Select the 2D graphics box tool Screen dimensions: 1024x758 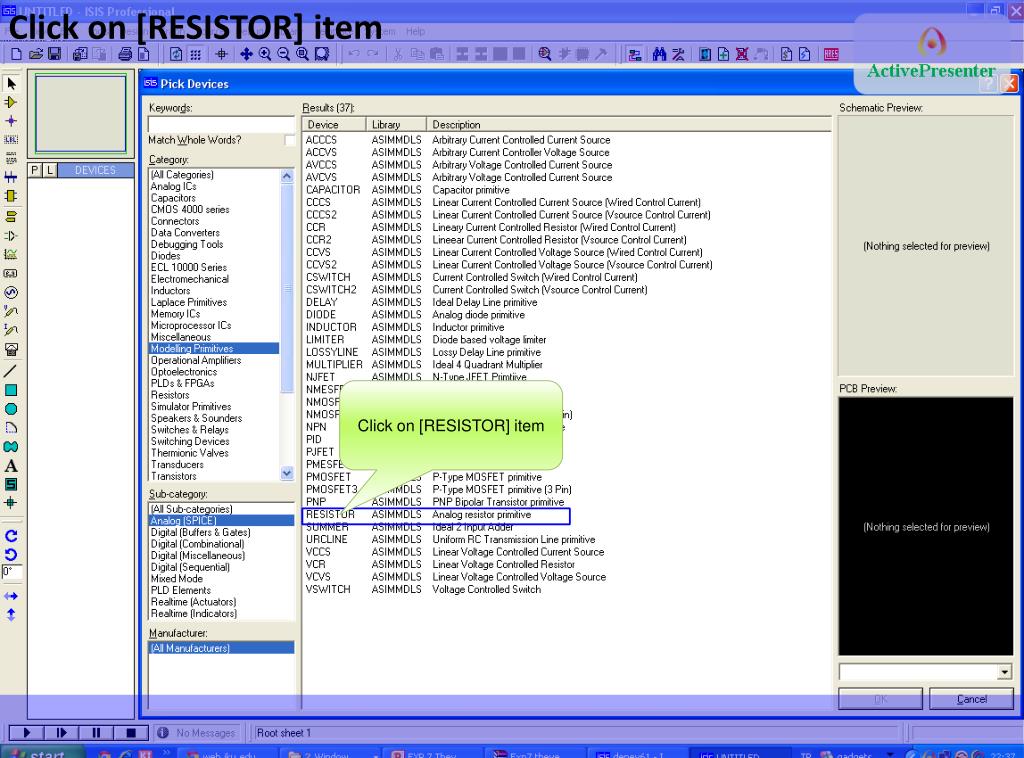pyautogui.click(x=11, y=390)
